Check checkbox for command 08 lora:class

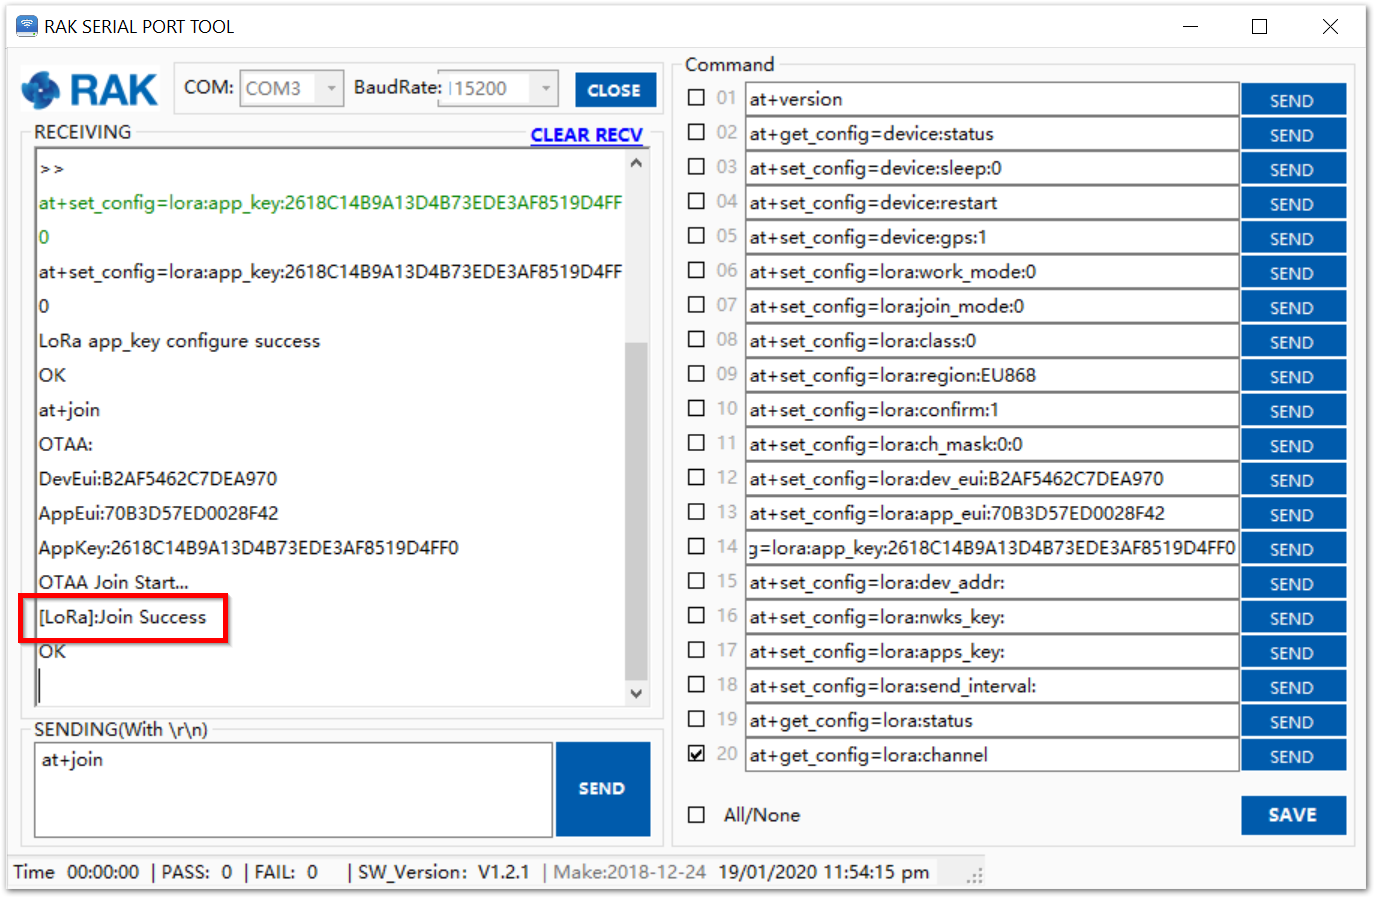696,339
